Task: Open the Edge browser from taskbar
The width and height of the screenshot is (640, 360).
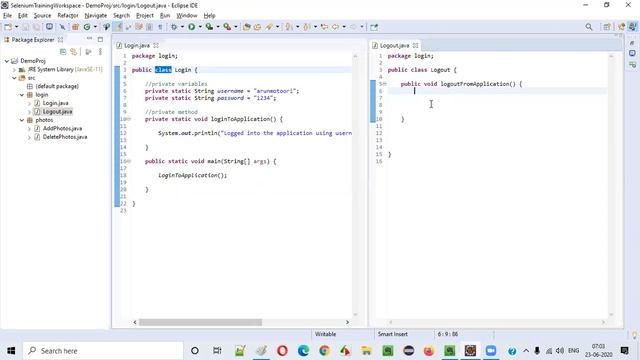Action: [x=303, y=351]
